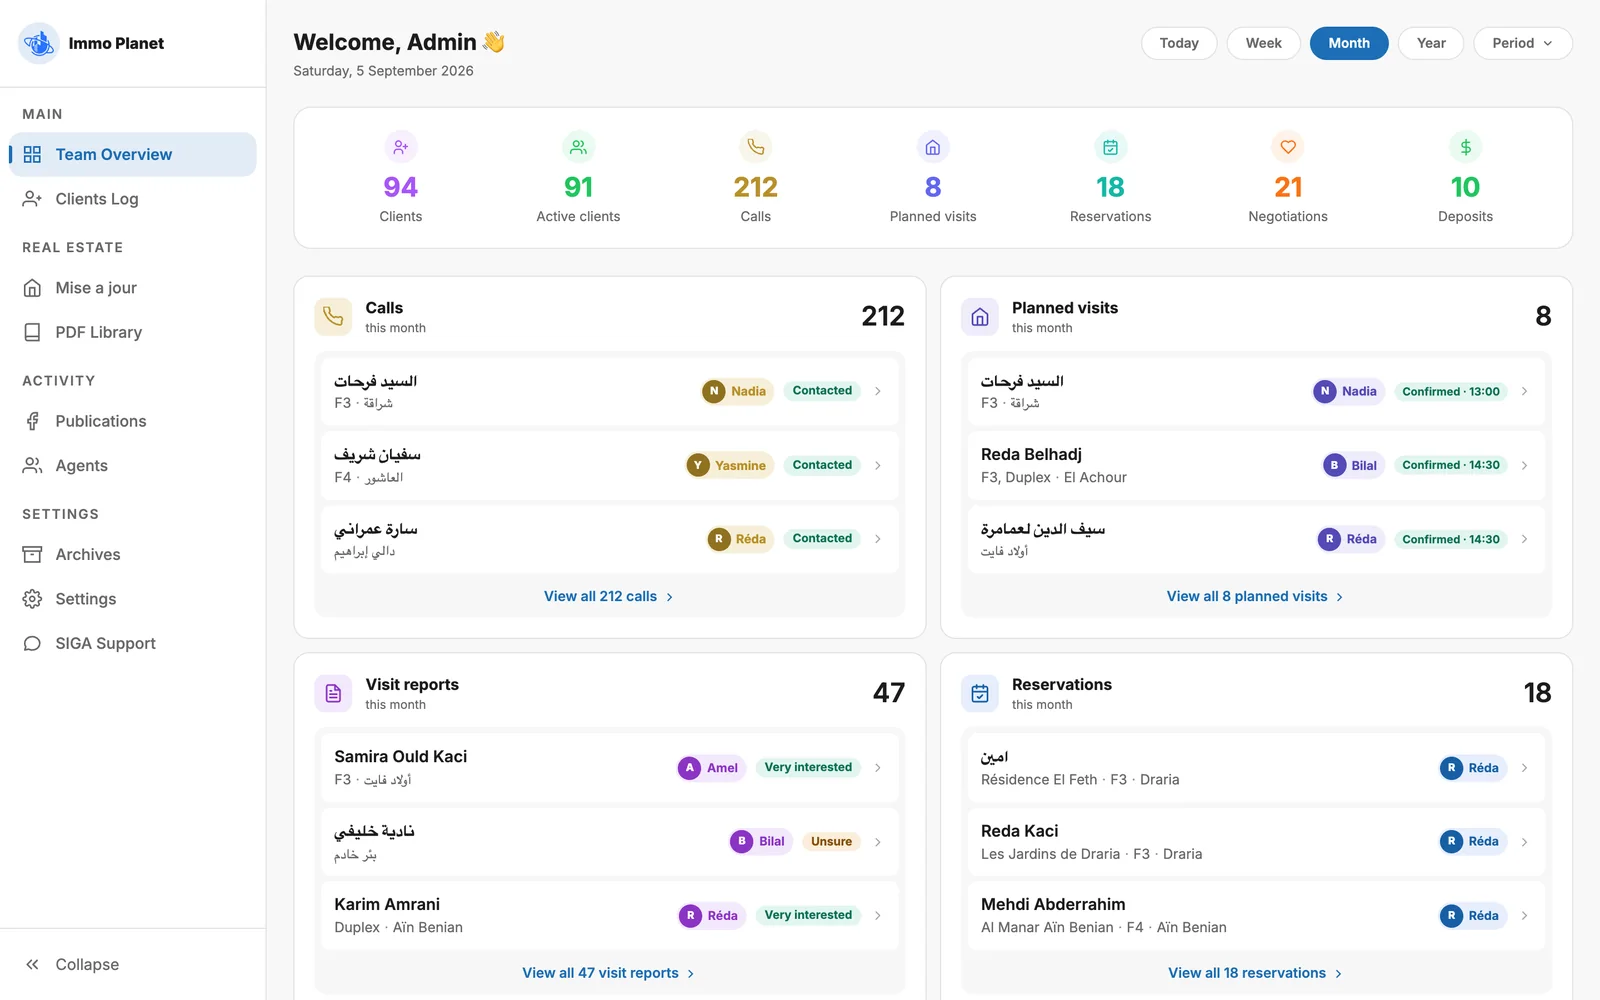1600x1000 pixels.
Task: Click the double-chevron Collapse icon
Action: [x=32, y=964]
